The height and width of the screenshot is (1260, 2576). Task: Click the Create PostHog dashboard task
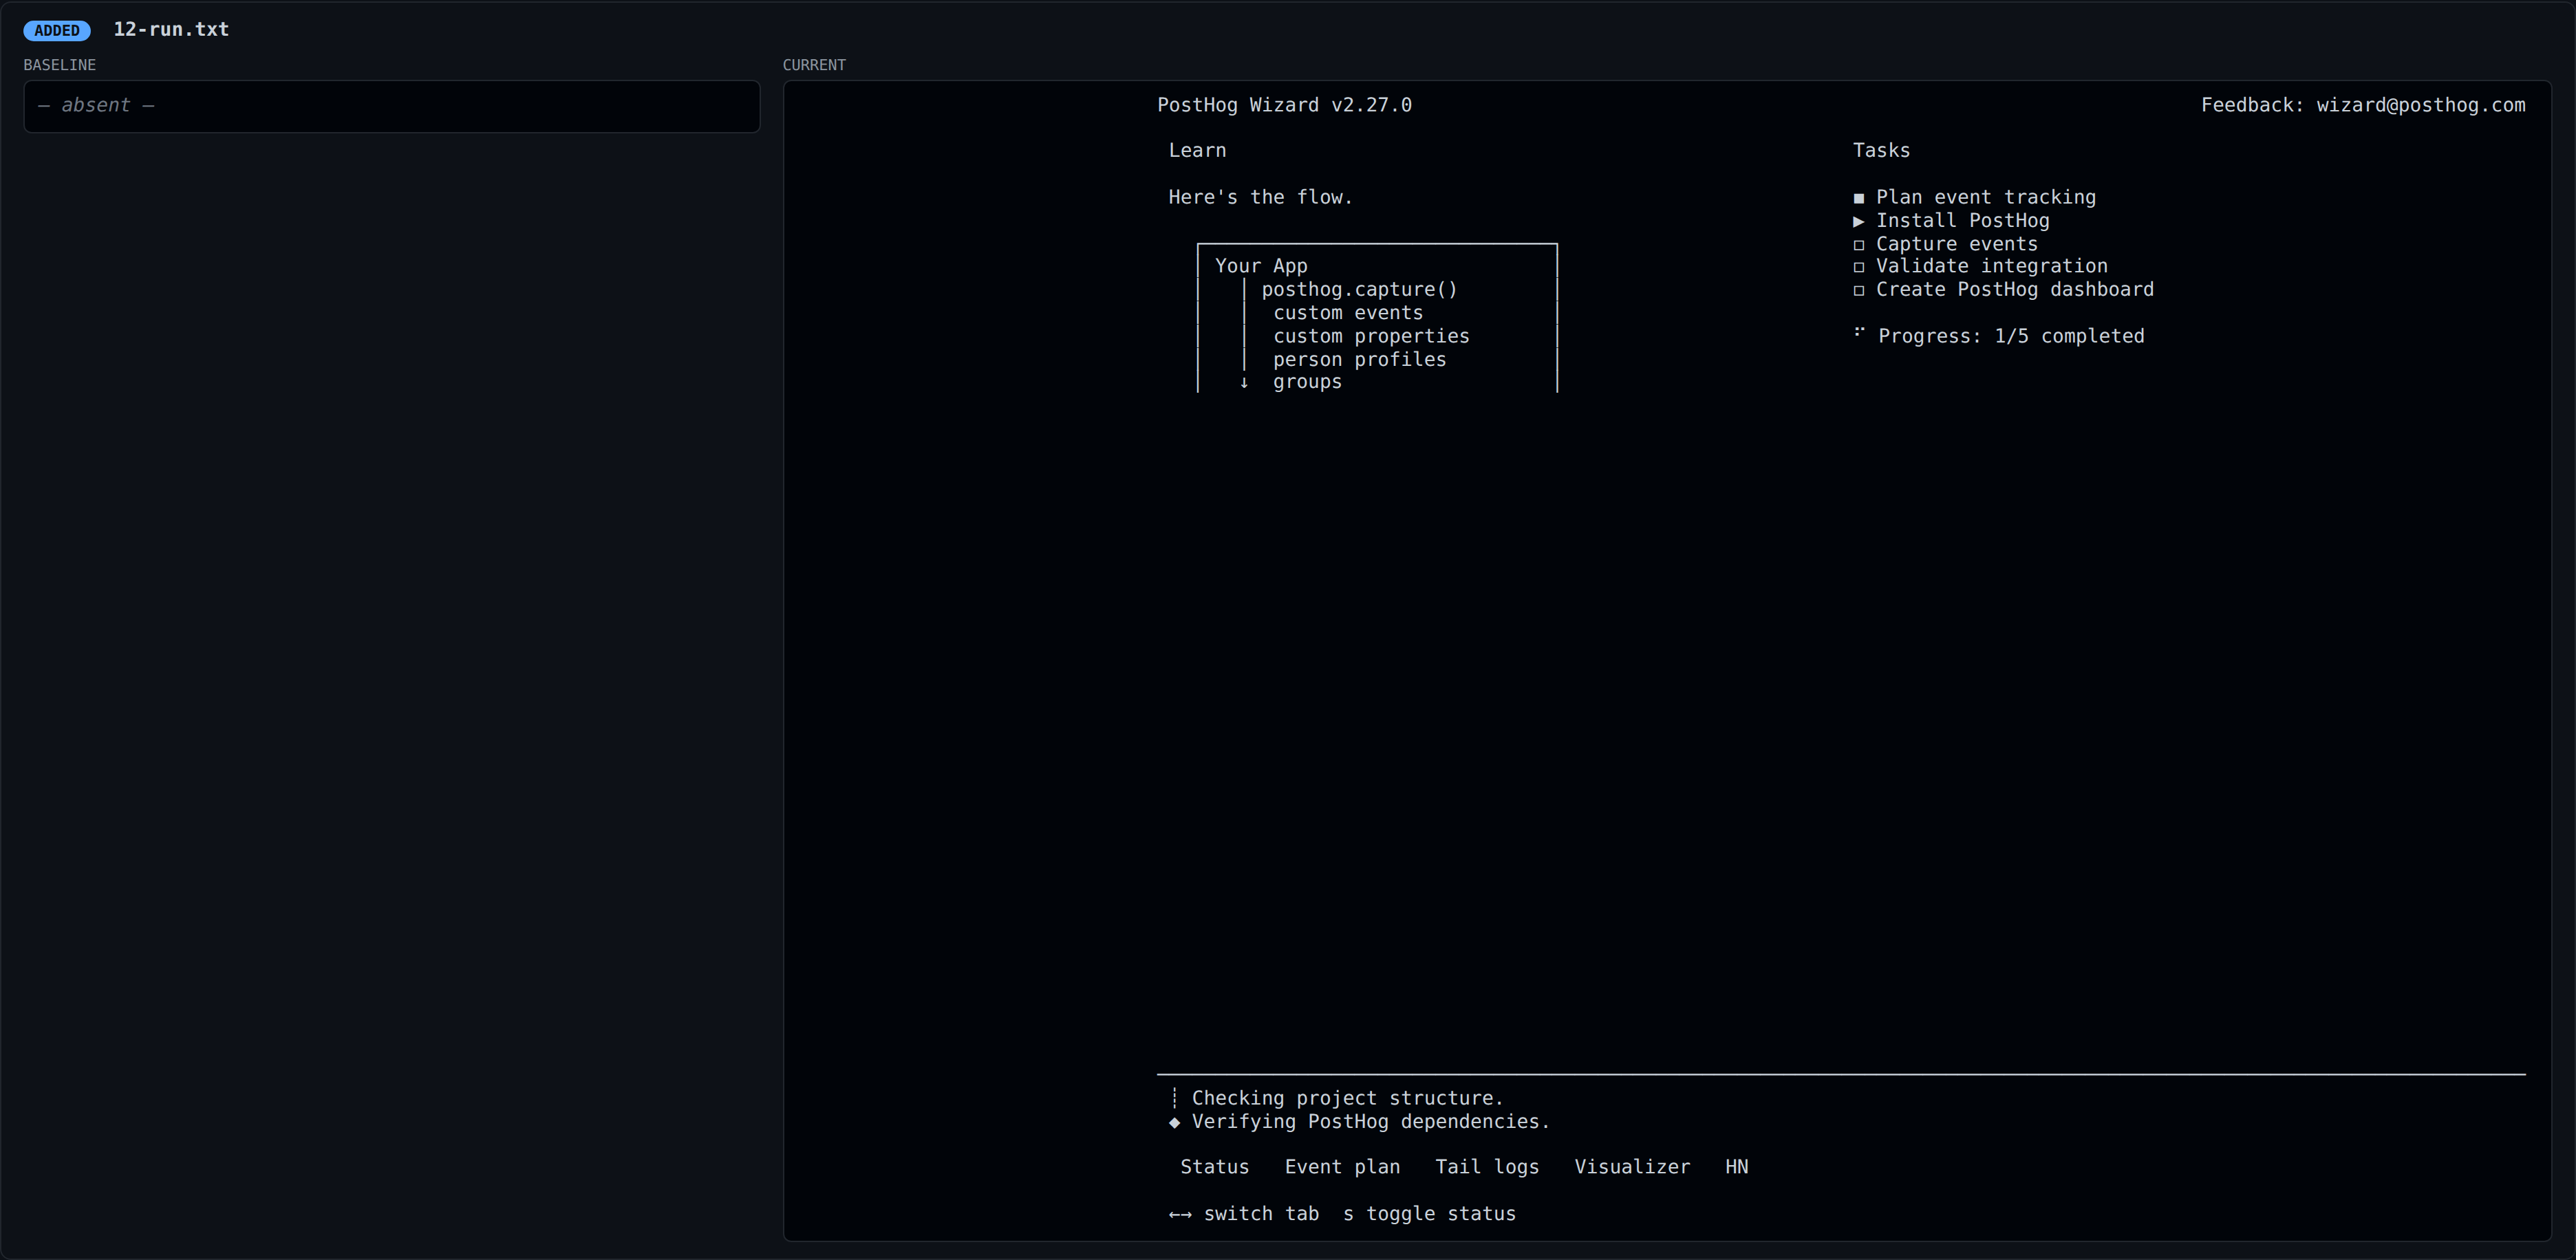coord(2015,290)
